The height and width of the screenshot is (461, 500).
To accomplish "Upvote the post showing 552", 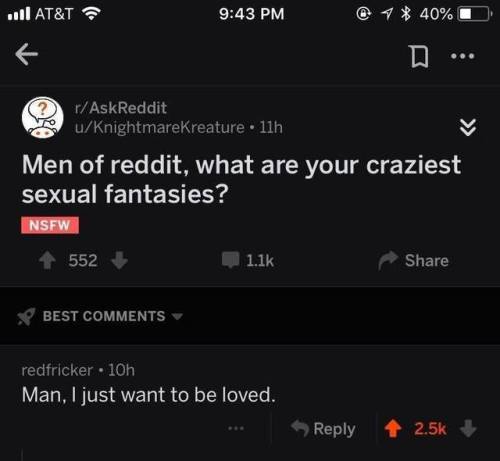I will point(48,260).
